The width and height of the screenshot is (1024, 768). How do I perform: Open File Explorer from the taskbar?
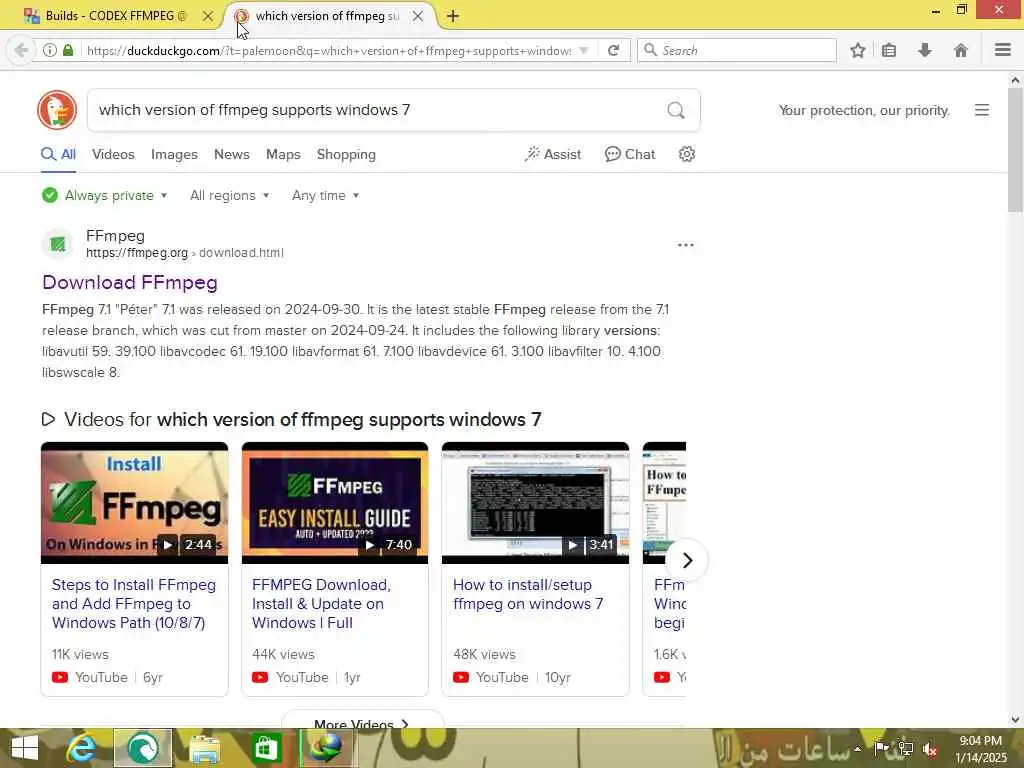[x=204, y=748]
